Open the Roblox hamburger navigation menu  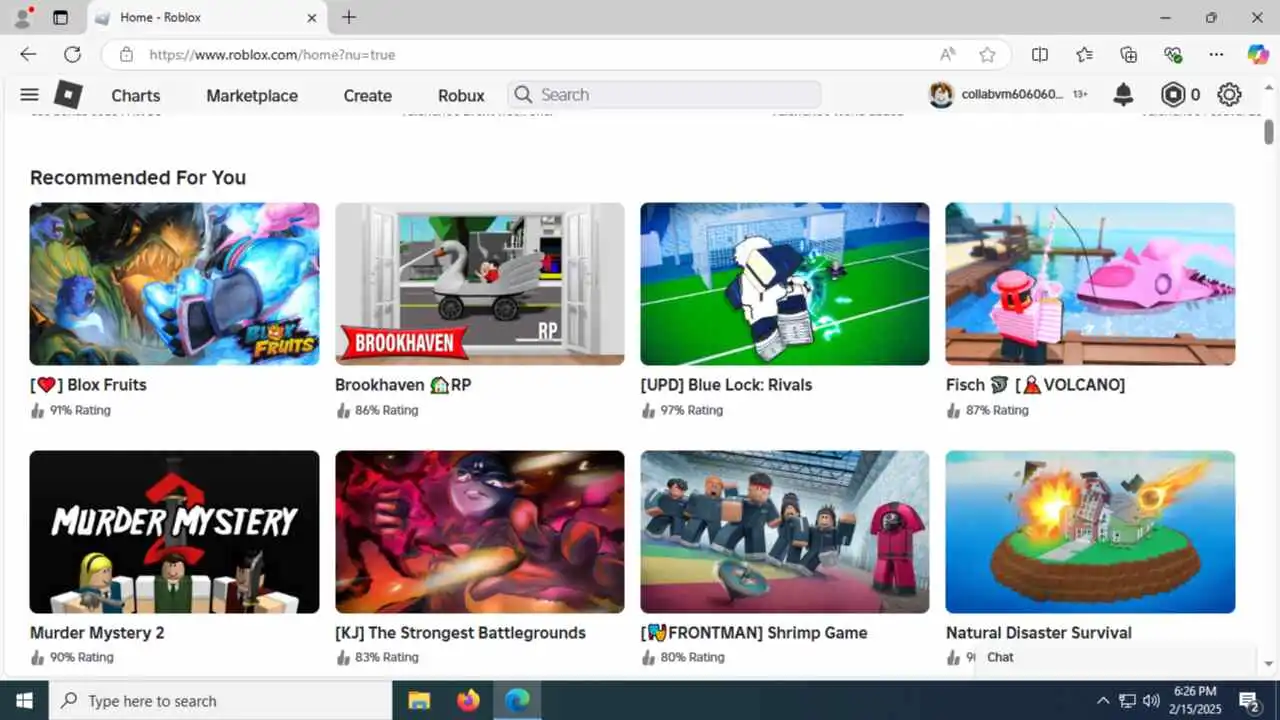pyautogui.click(x=29, y=95)
